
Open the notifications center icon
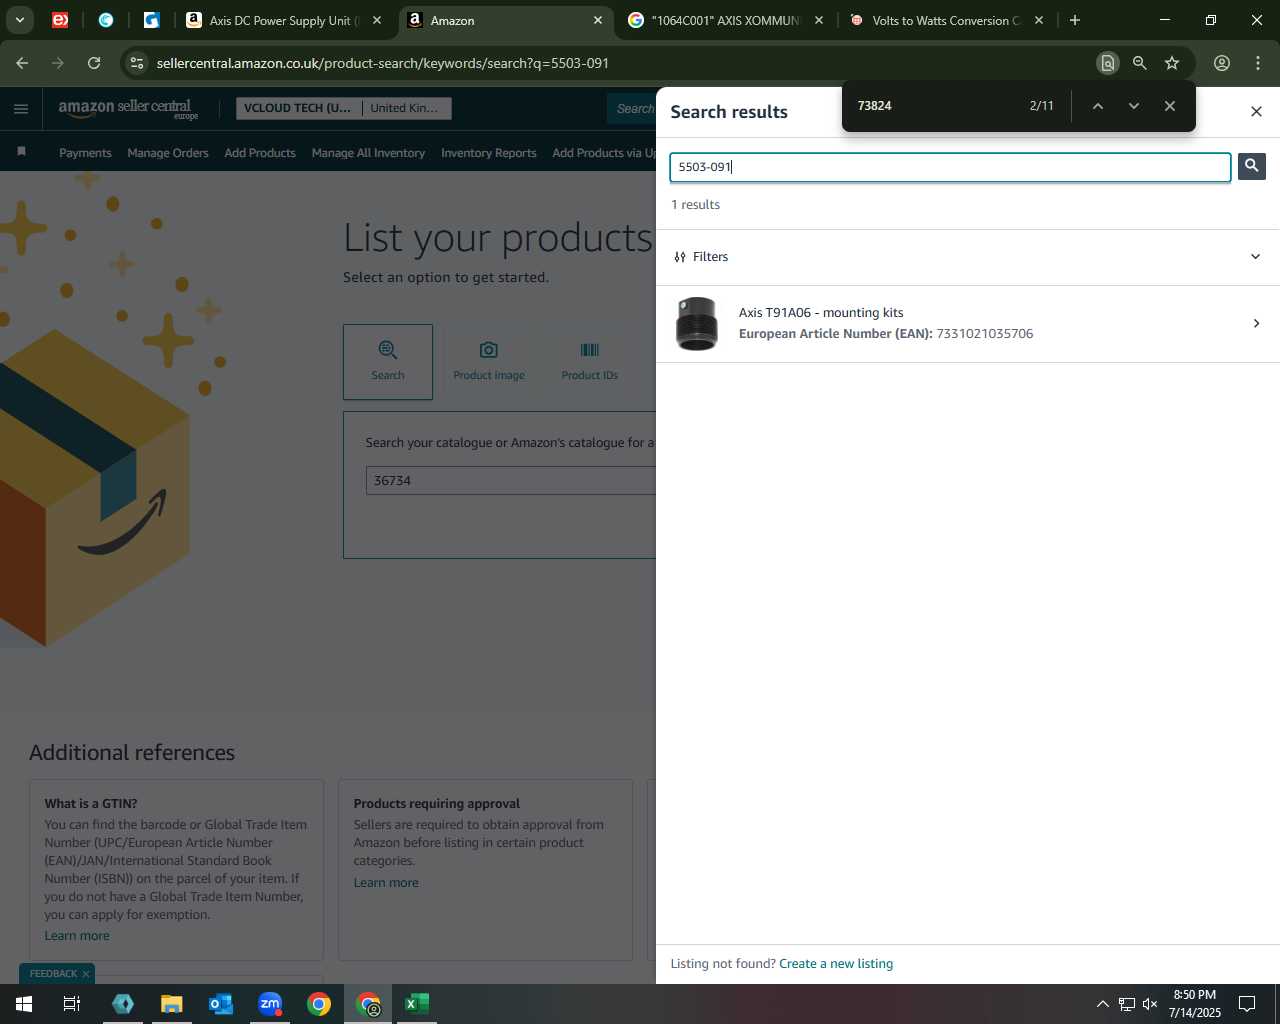[x=1247, y=1004]
